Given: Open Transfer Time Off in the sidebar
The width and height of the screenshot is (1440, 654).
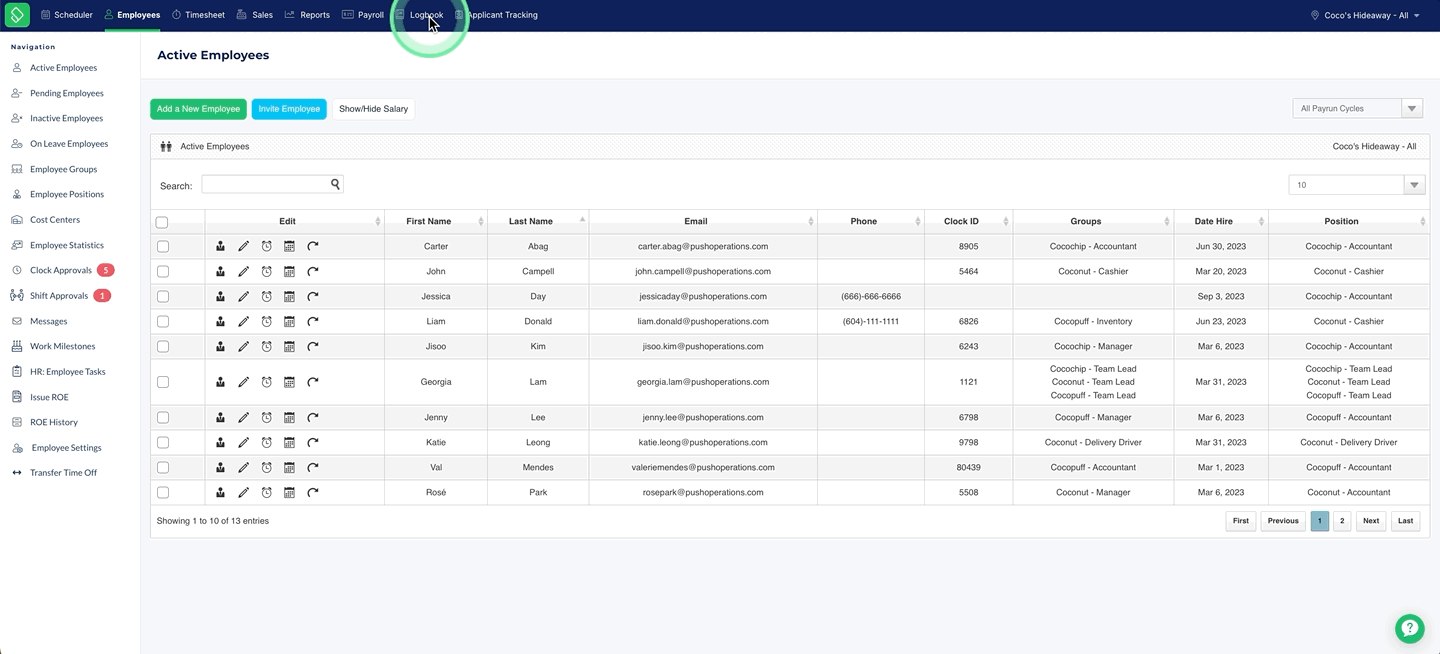Looking at the screenshot, I should tap(63, 473).
